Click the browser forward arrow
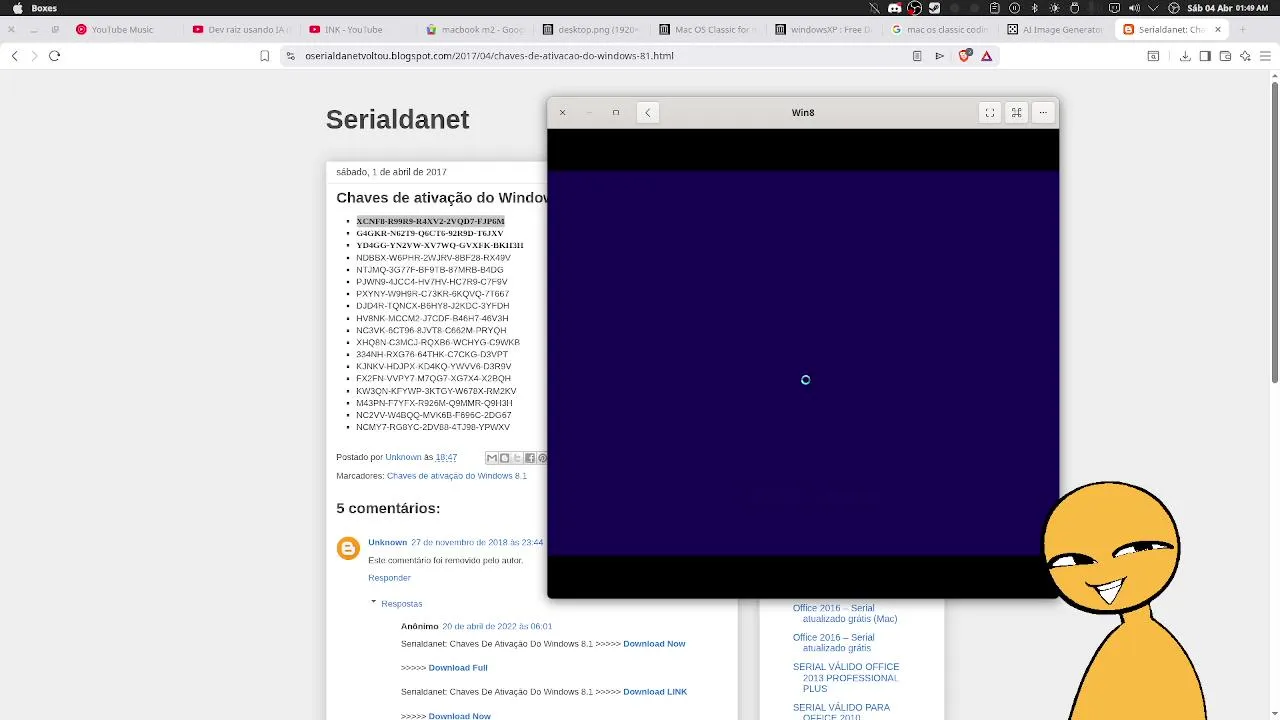 (34, 56)
